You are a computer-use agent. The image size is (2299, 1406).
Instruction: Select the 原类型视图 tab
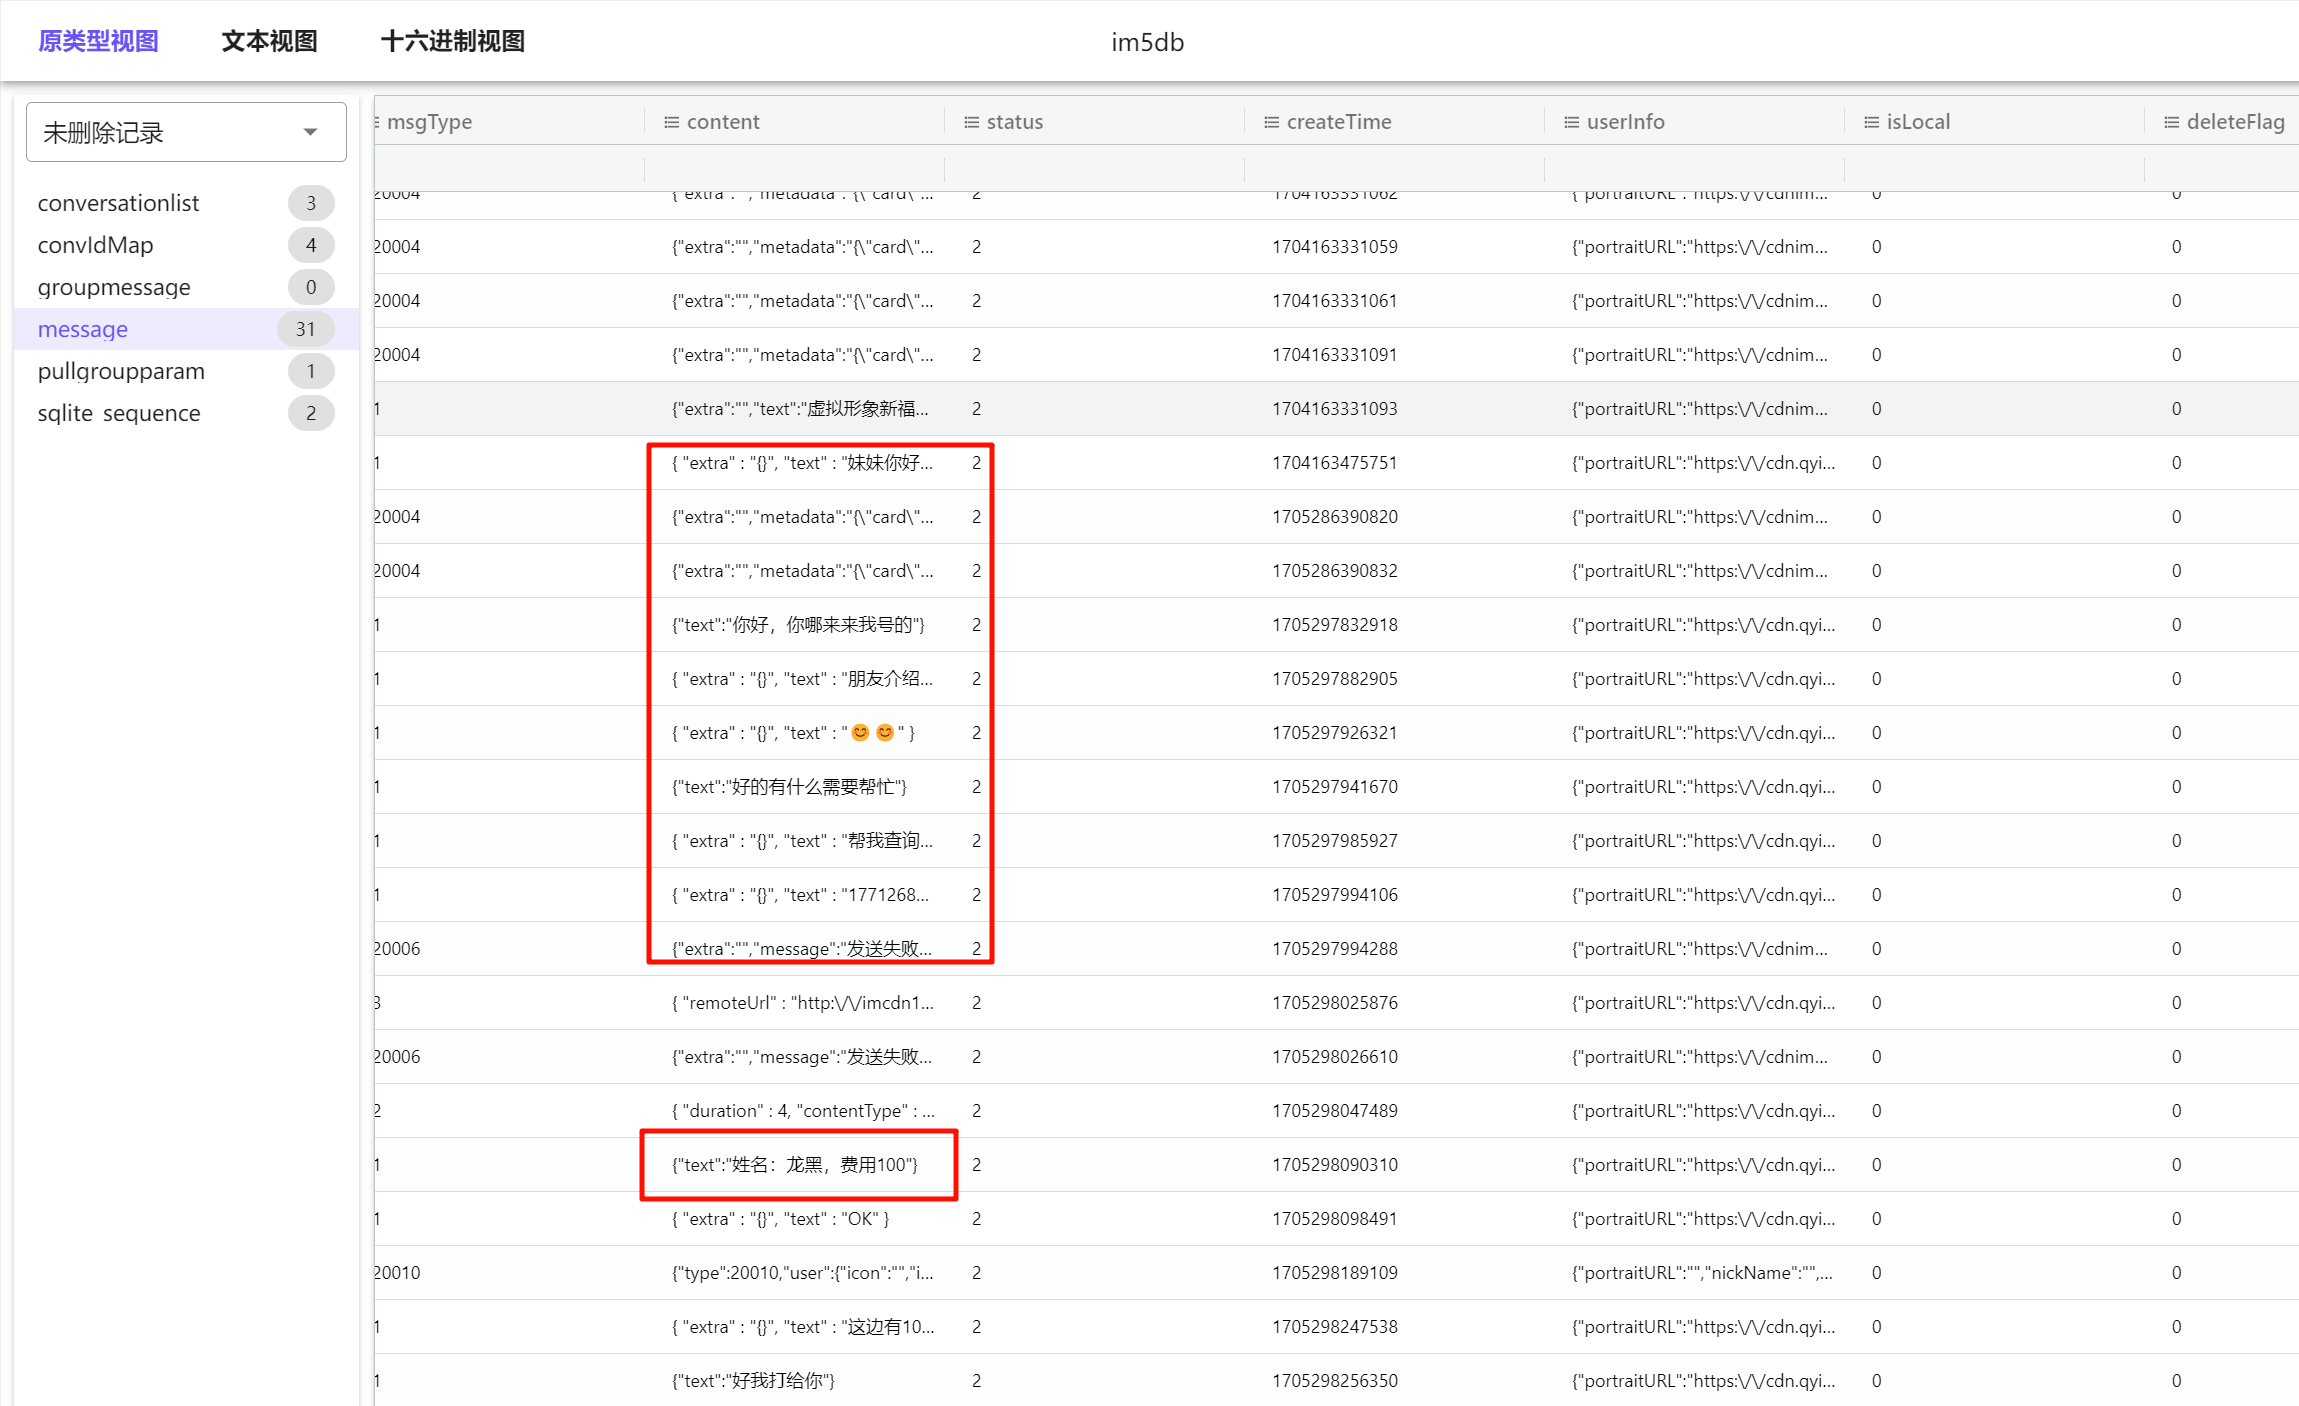tap(98, 41)
